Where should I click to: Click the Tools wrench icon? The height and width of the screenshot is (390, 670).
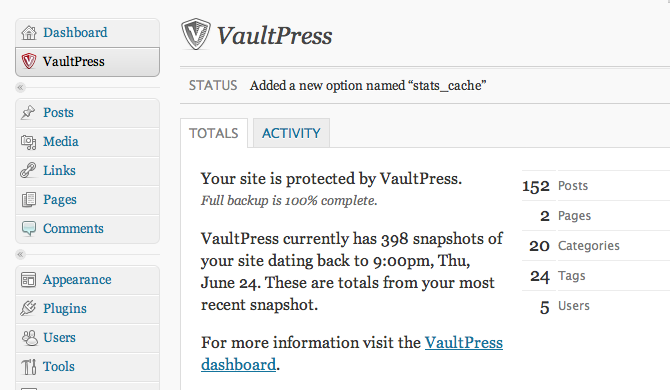click(x=29, y=367)
